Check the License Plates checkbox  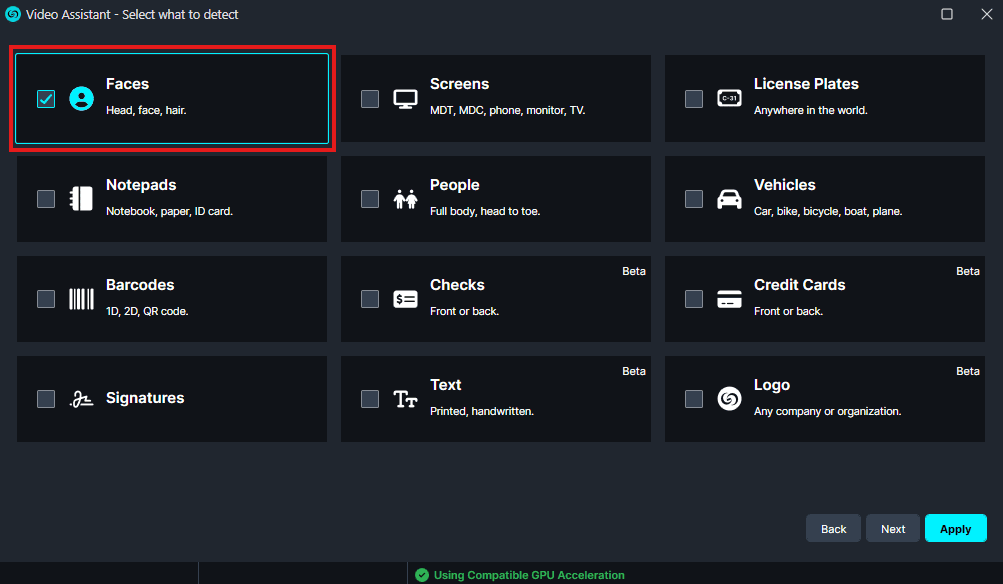(x=694, y=98)
